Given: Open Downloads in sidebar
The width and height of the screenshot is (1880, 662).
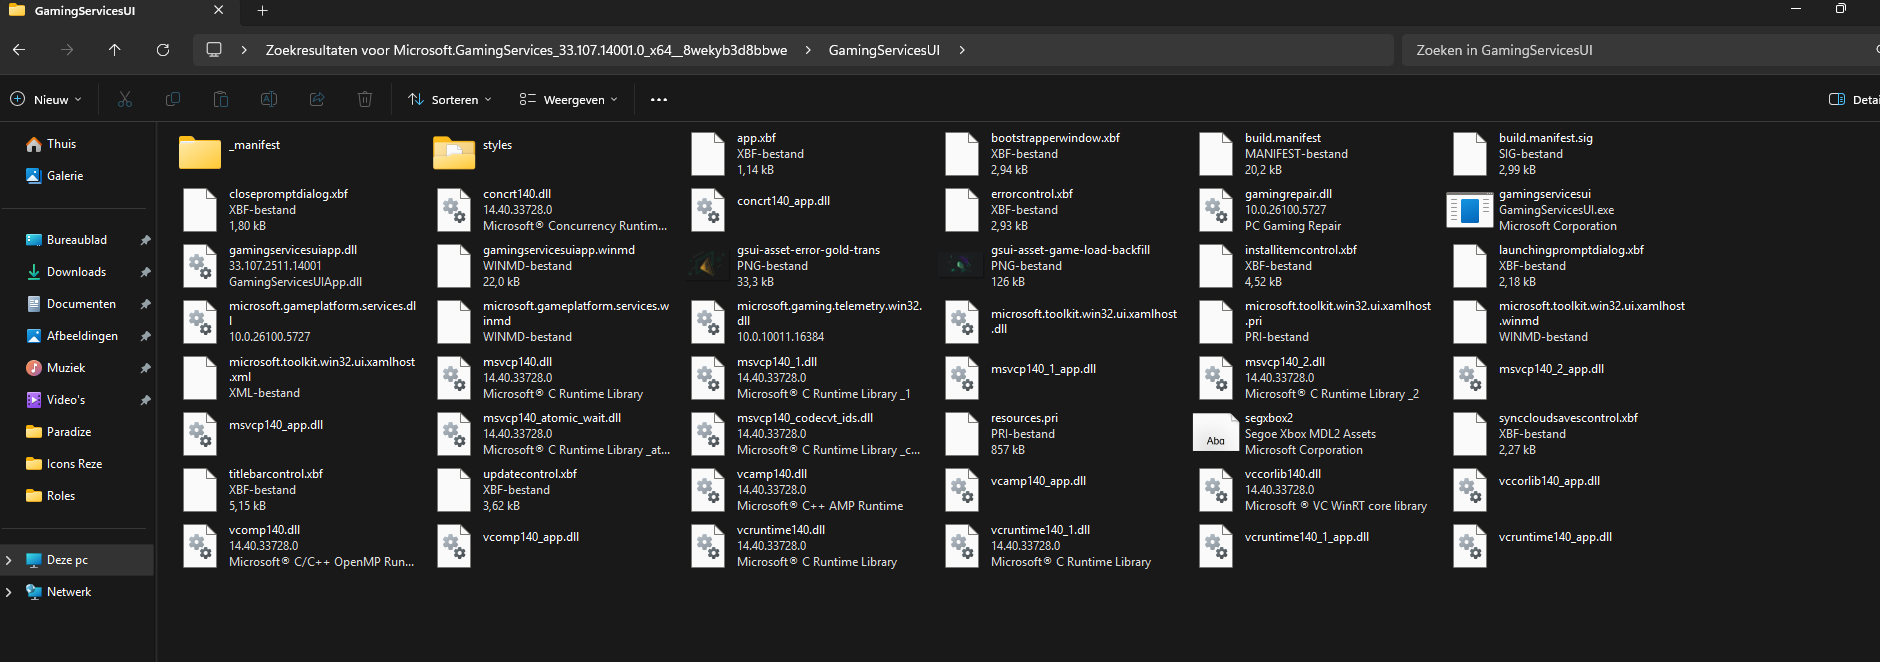Looking at the screenshot, I should pyautogui.click(x=77, y=272).
